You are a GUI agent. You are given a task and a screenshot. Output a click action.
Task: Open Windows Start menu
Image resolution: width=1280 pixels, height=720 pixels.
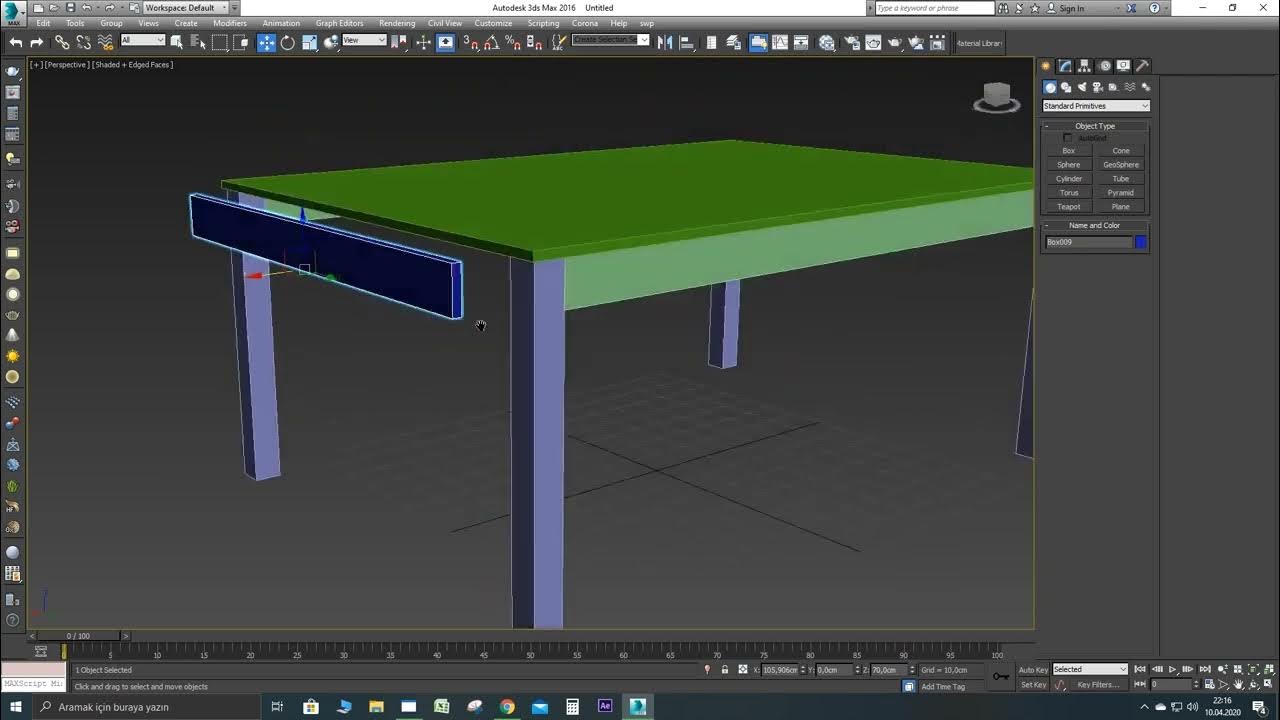click(x=15, y=707)
